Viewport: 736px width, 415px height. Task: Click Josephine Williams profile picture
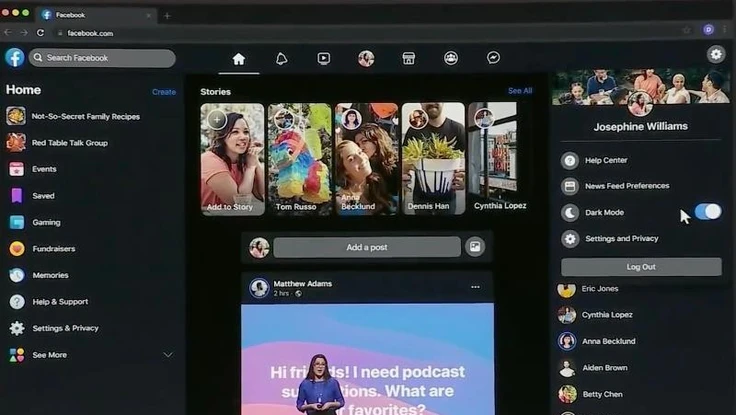[x=640, y=103]
